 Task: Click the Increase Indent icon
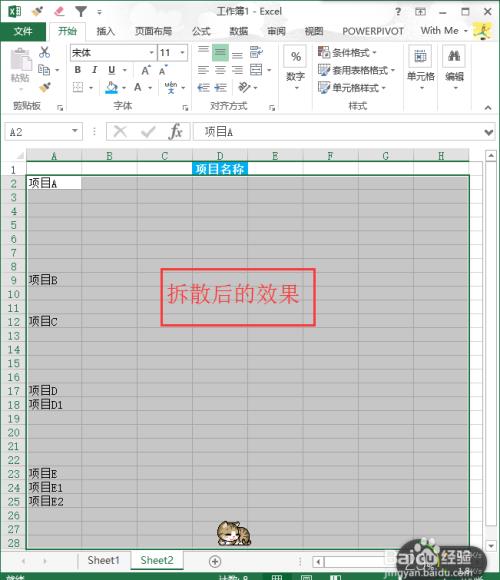pyautogui.click(x=221, y=88)
